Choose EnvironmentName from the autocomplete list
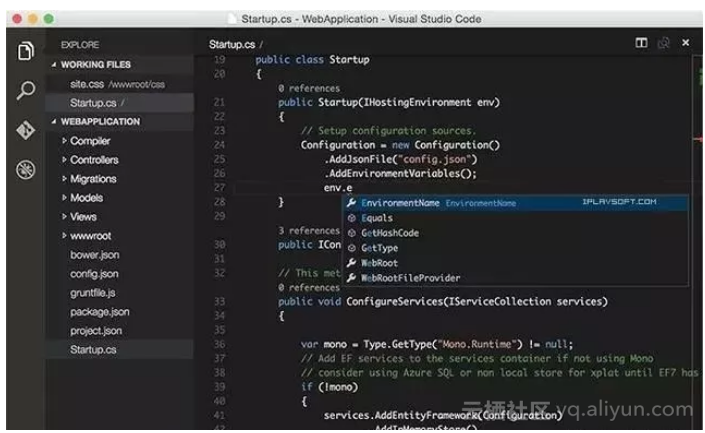 coord(516,203)
